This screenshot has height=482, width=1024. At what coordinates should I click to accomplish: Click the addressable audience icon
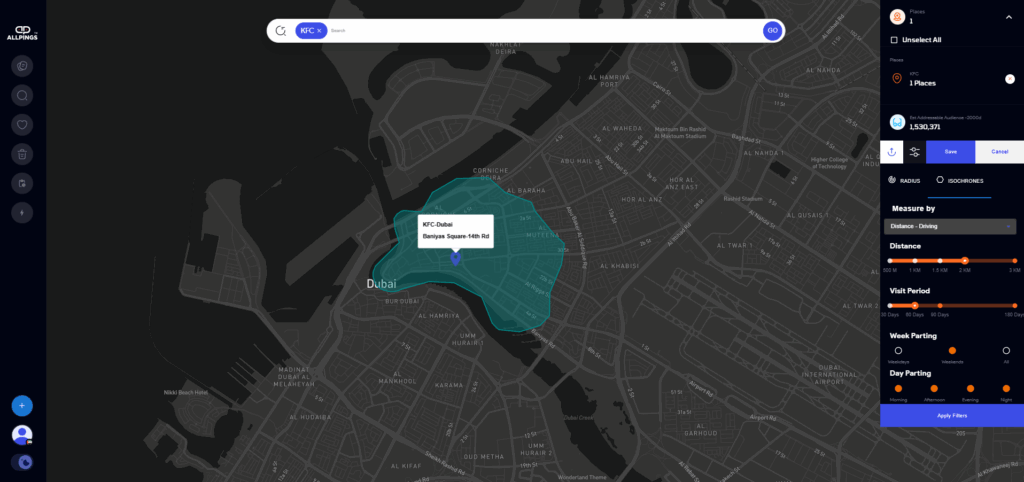[897, 122]
